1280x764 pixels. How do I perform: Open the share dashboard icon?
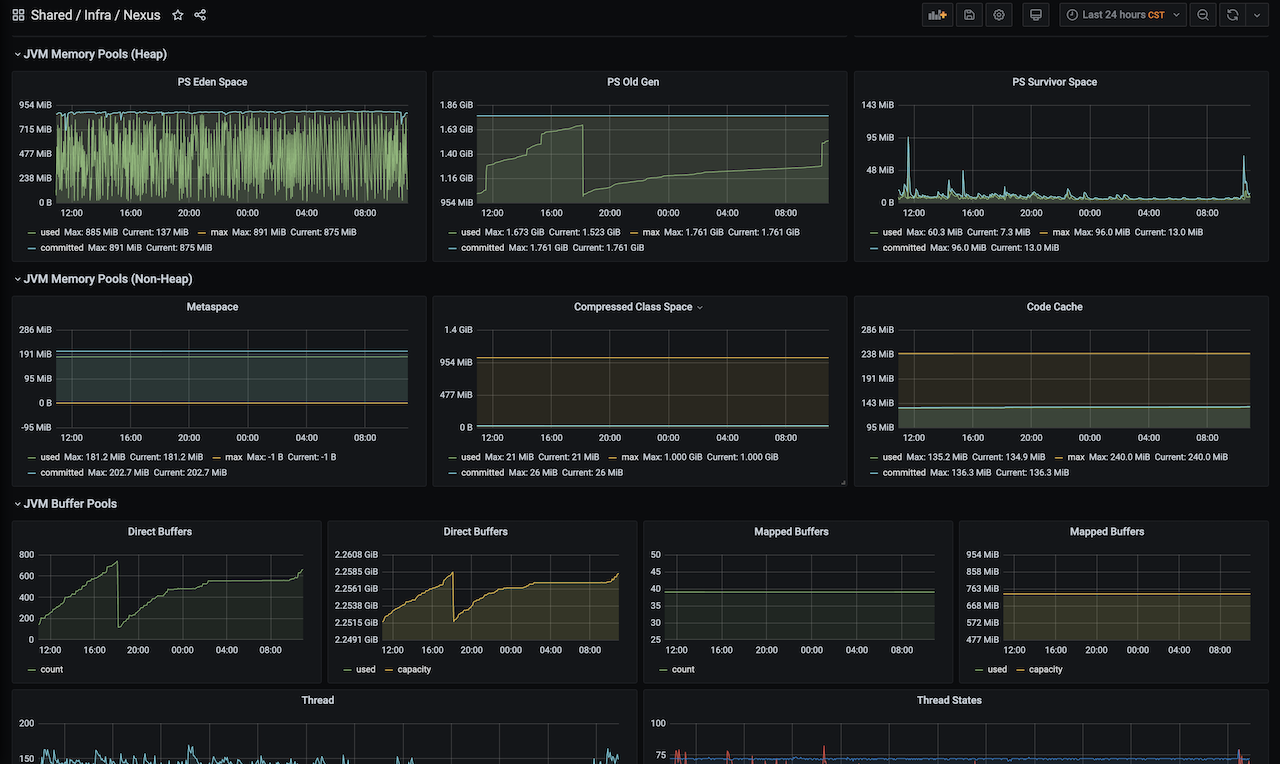200,15
